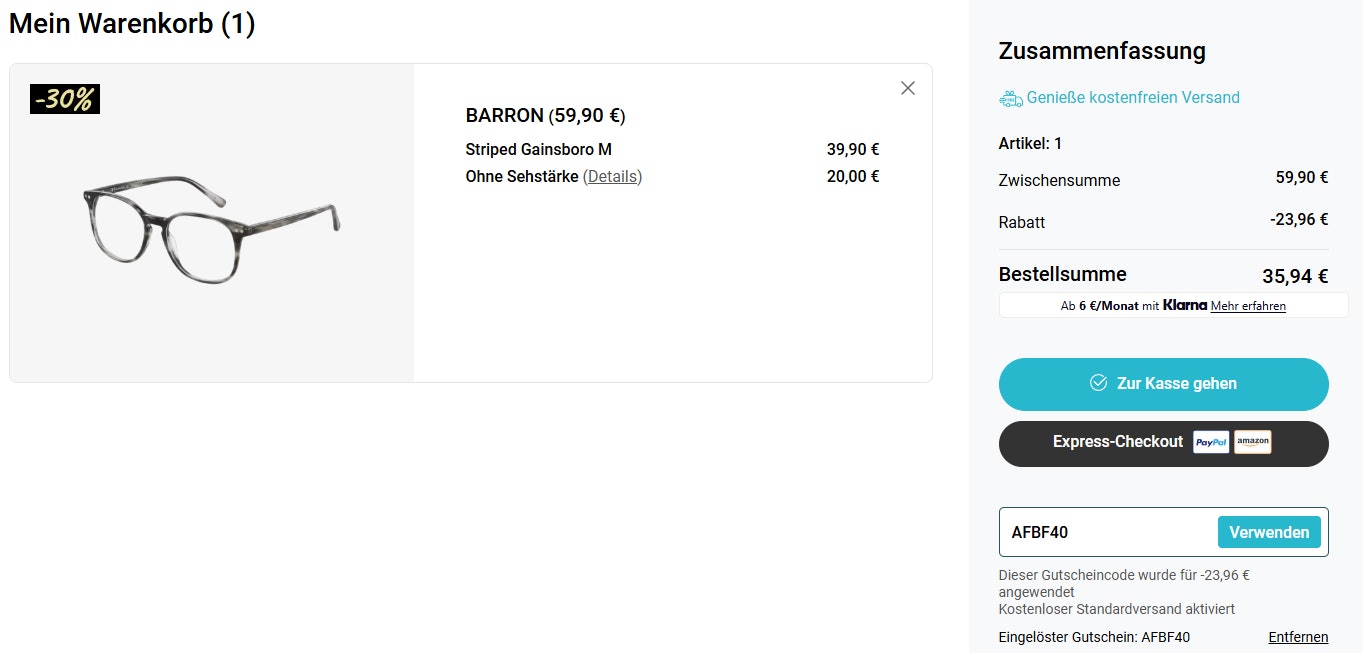The image size is (1363, 653).
Task: Remove the BARRON item with the X icon
Action: [x=908, y=88]
